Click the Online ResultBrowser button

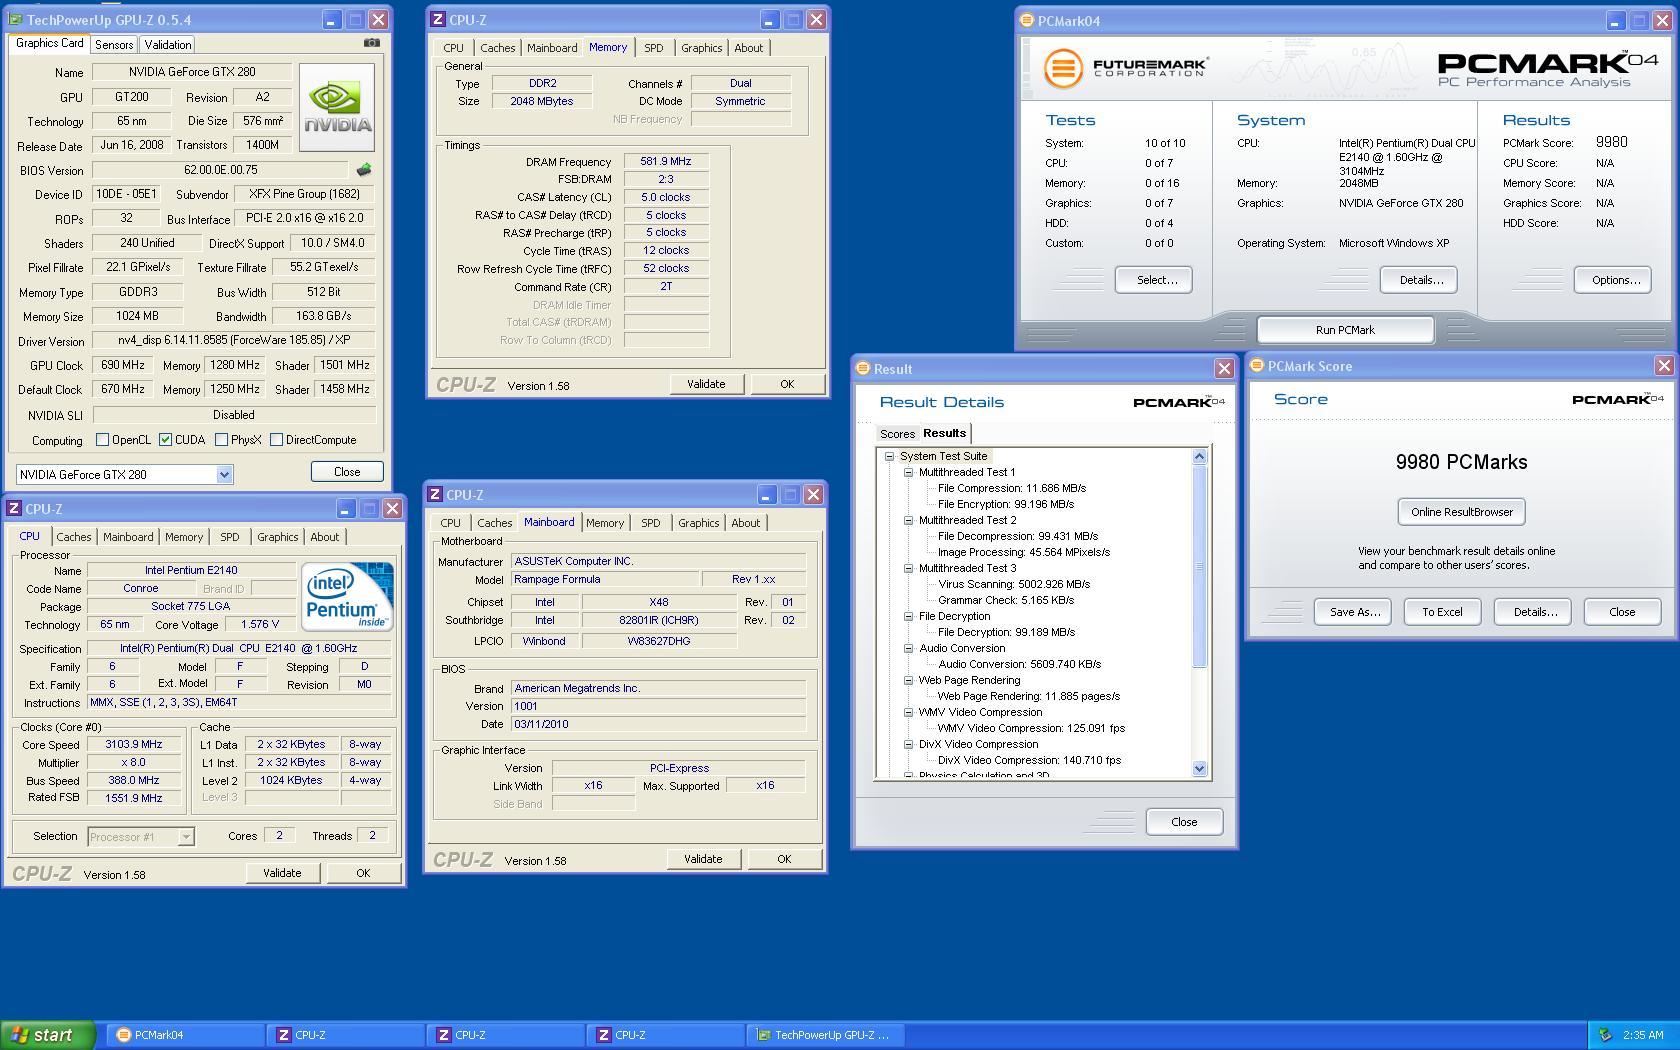pyautogui.click(x=1461, y=512)
